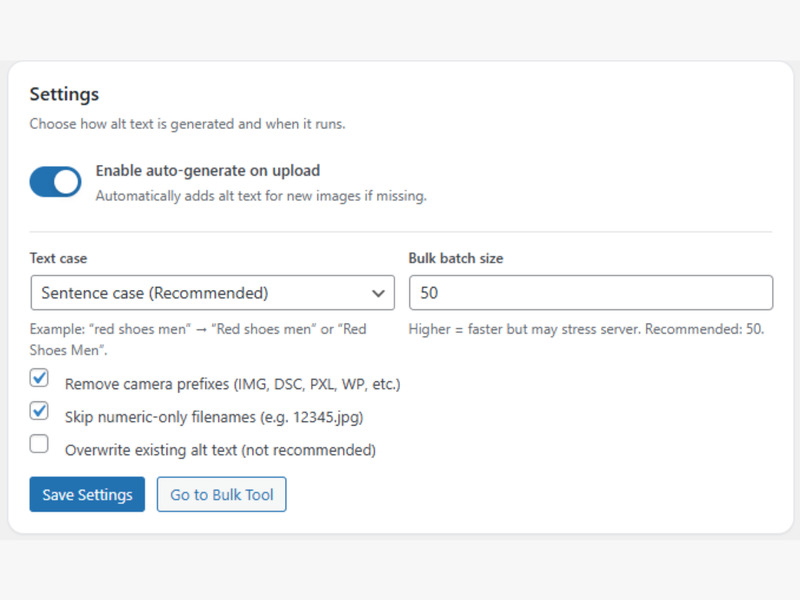The image size is (800, 600).
Task: Click 'Remove camera prefixes' label text
Action: coord(233,384)
